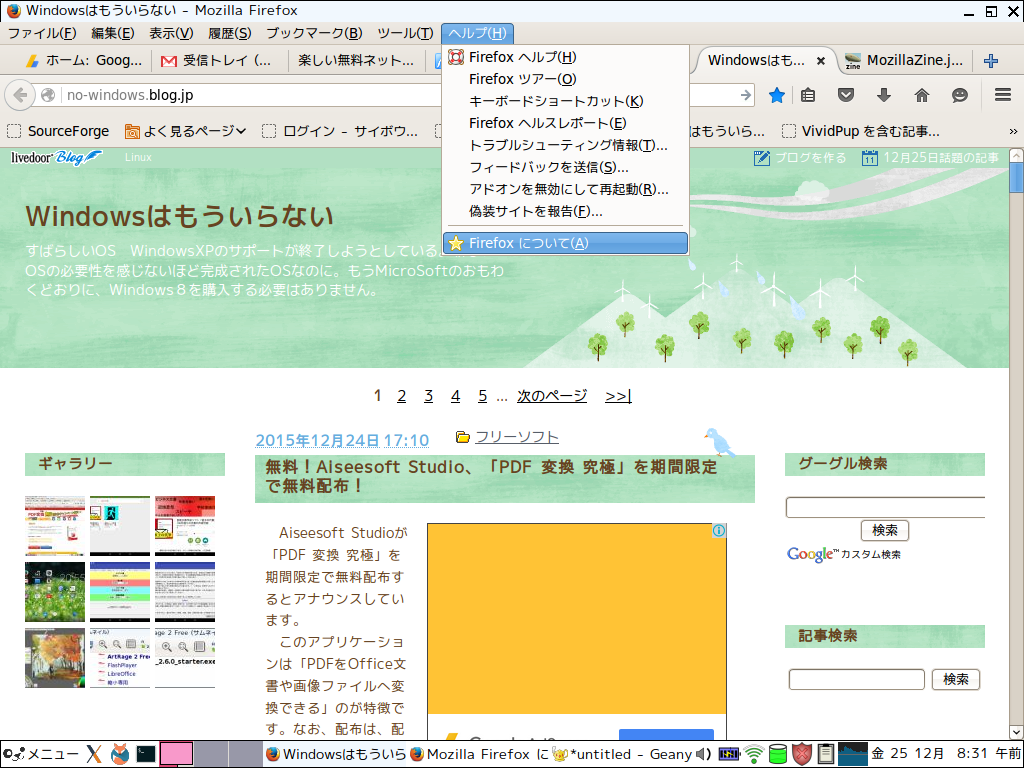Click the Pocket icon in toolbar
This screenshot has height=768, width=1024.
pos(846,95)
